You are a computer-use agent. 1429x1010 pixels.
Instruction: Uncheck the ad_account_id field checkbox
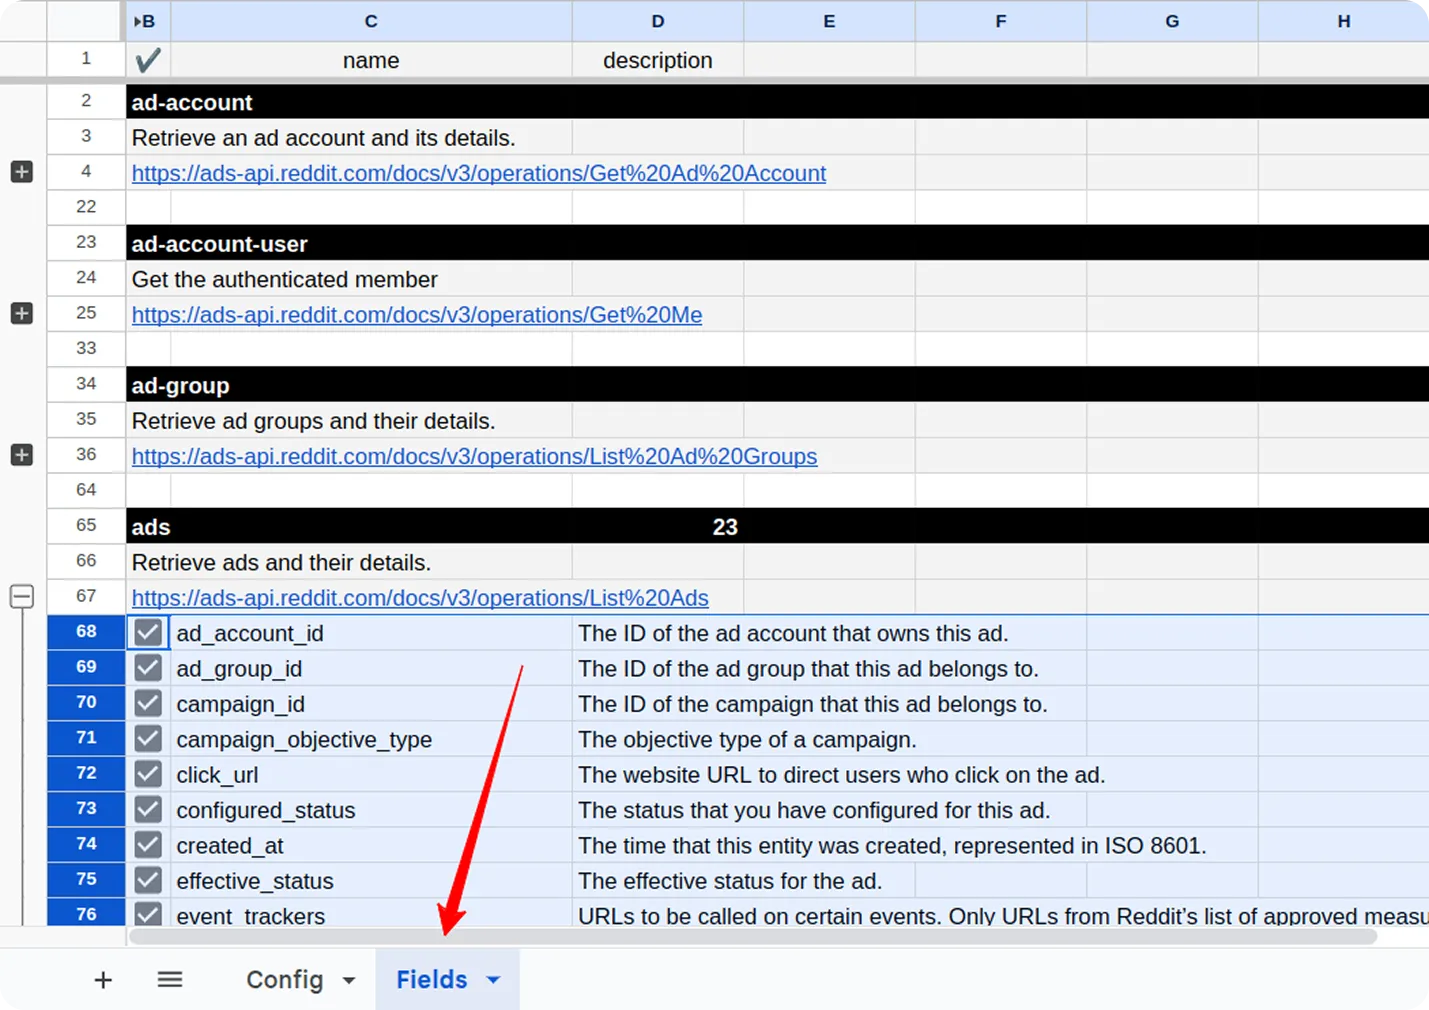pyautogui.click(x=147, y=632)
